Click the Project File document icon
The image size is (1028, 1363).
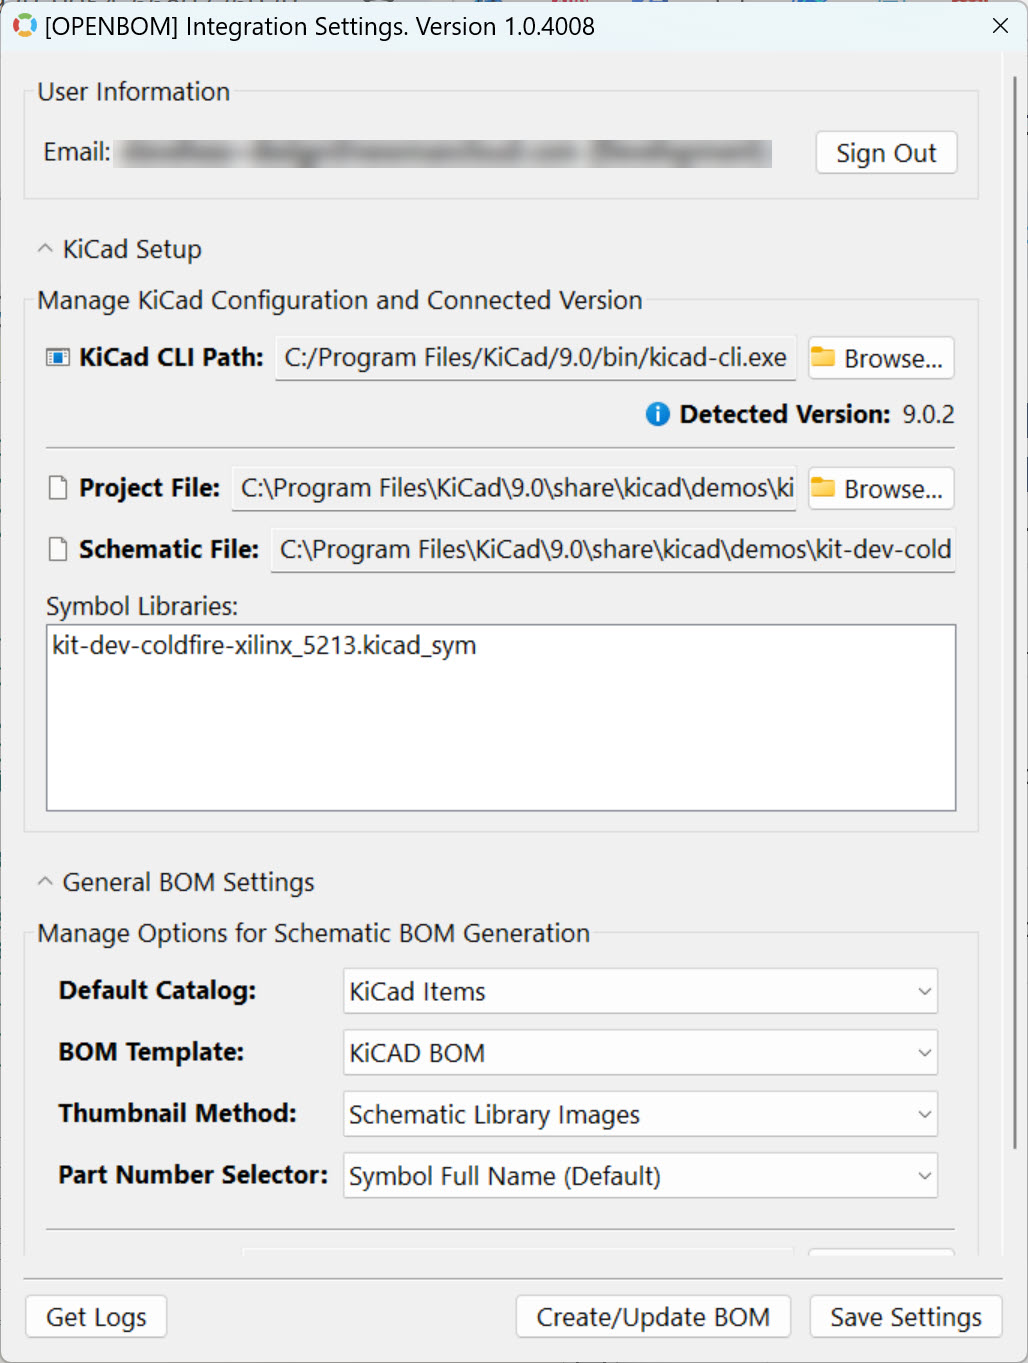point(59,488)
